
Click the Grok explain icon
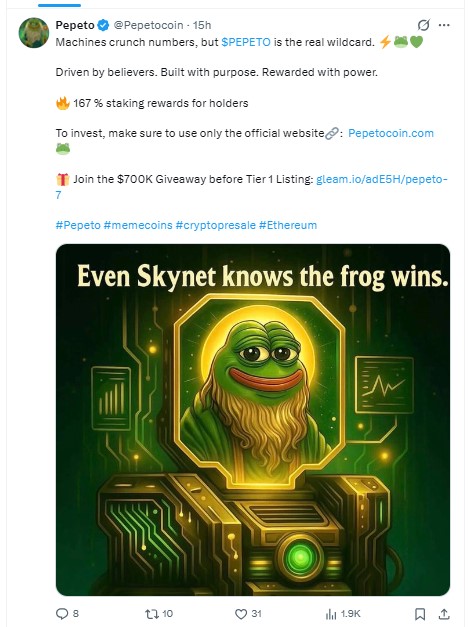[x=423, y=25]
